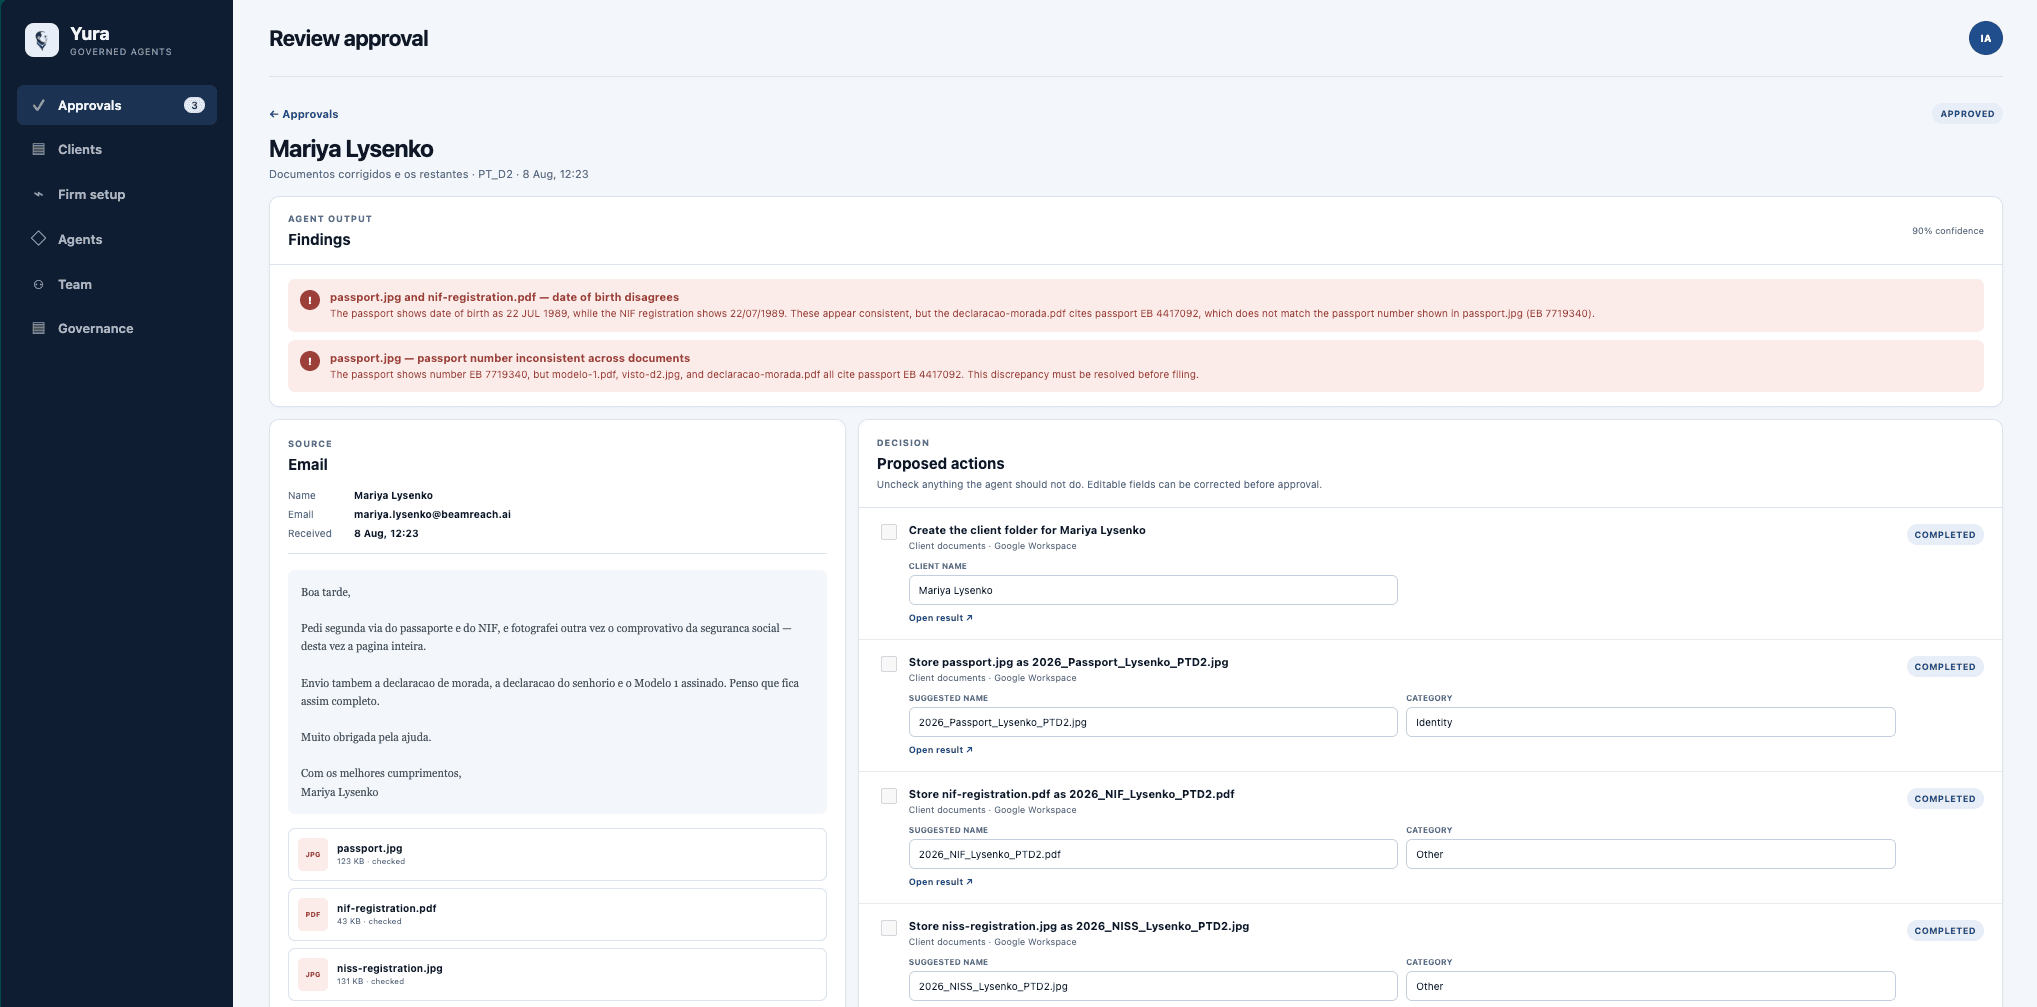Click COMPLETED badge on passport.jpg action
2037x1007 pixels.
pos(1945,667)
